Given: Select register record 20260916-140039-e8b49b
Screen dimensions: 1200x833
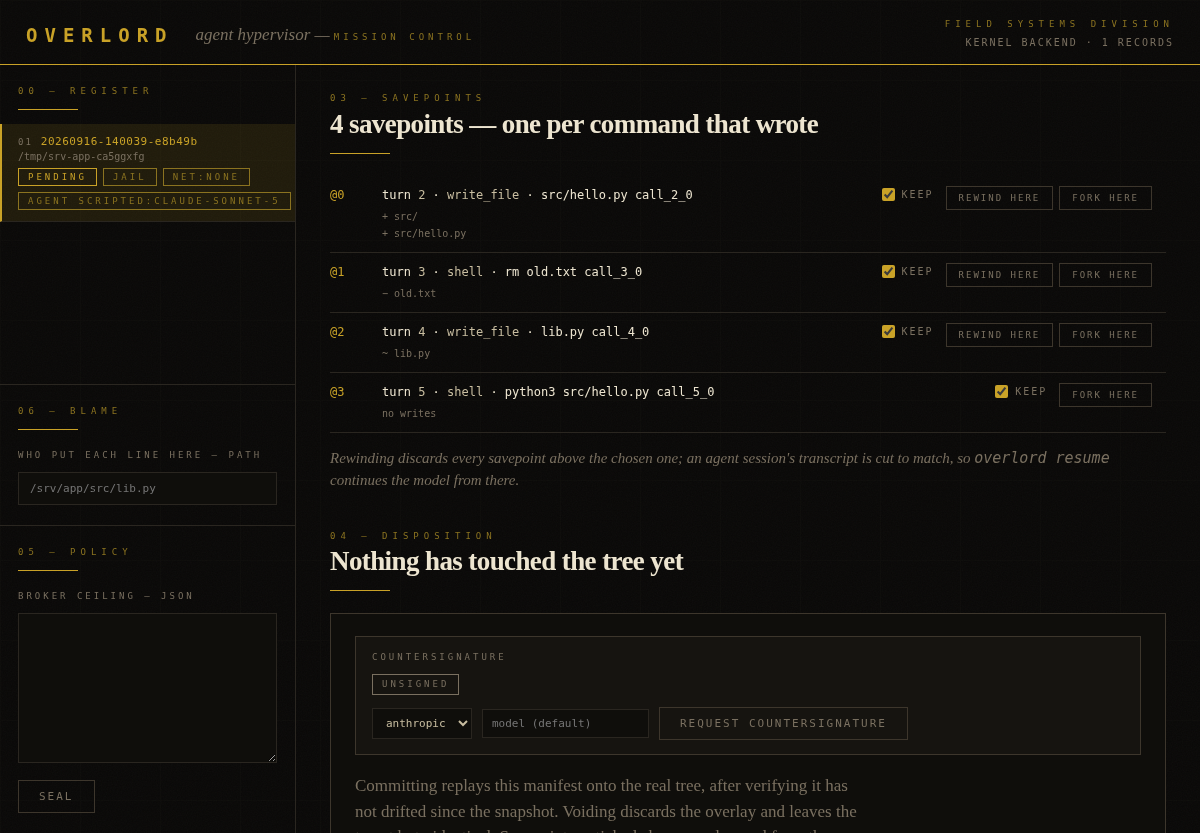Looking at the screenshot, I should click(147, 173).
